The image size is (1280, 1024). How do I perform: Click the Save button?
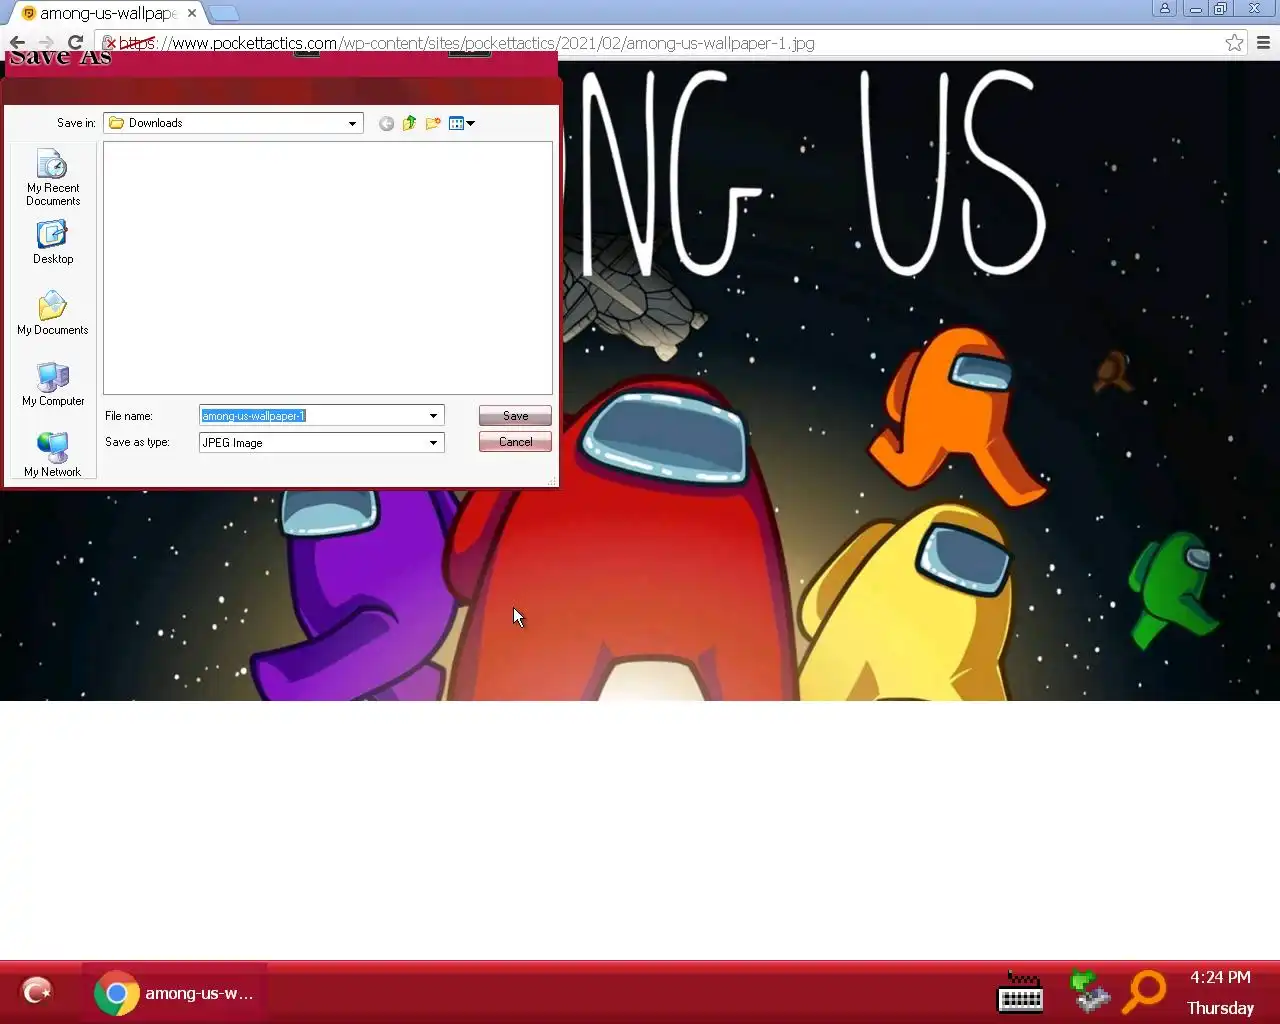pyautogui.click(x=515, y=415)
